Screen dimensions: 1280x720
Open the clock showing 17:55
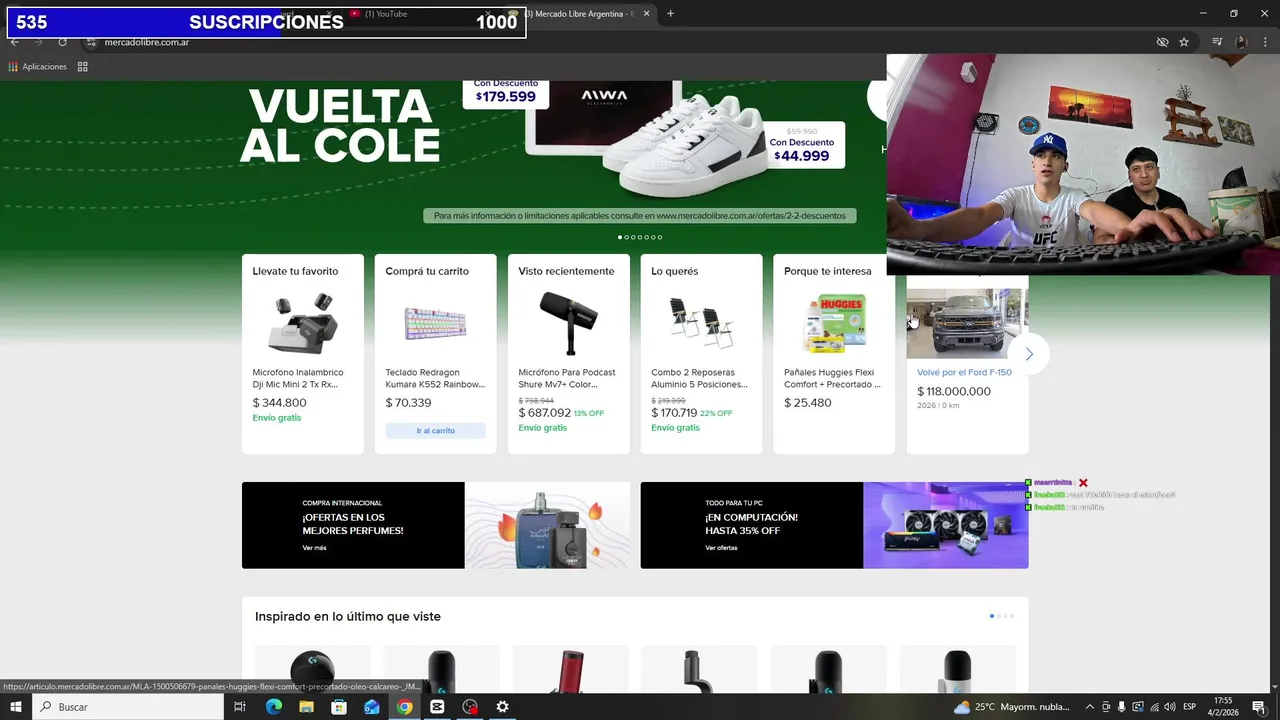point(1222,707)
